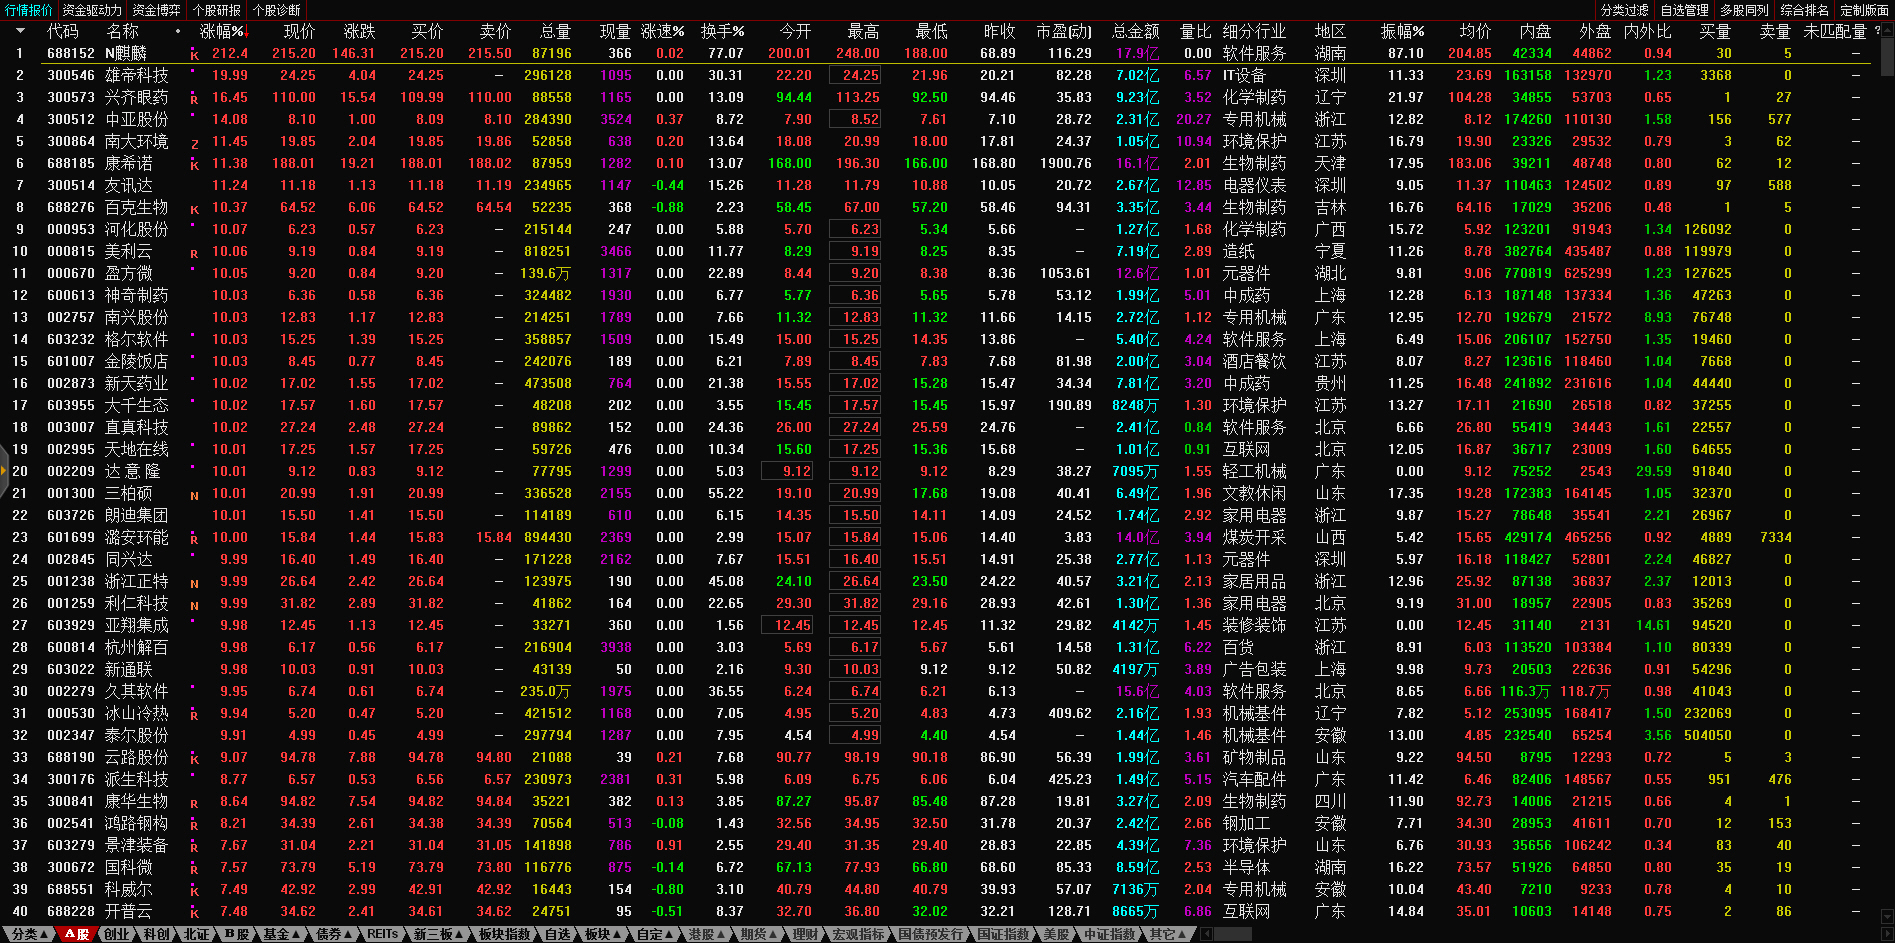Switch to the 资金驱动力 tab

[91, 10]
